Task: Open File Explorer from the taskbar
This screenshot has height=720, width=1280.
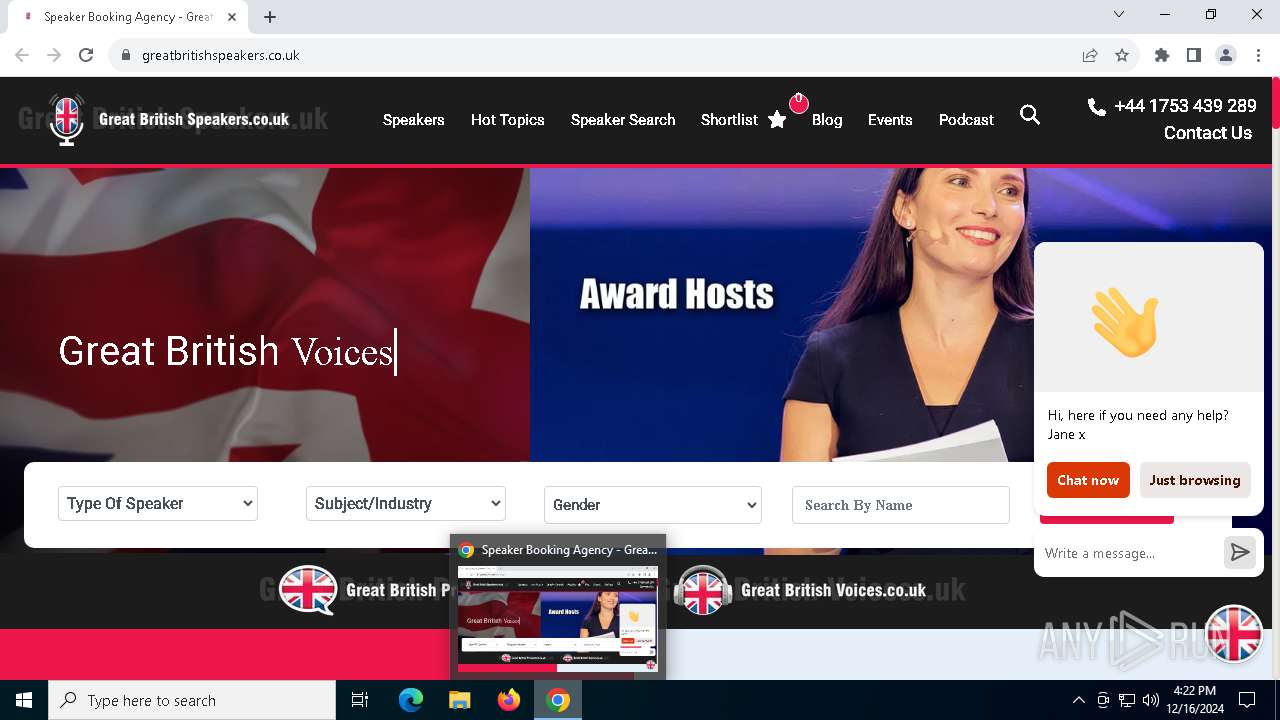Action: click(x=460, y=700)
